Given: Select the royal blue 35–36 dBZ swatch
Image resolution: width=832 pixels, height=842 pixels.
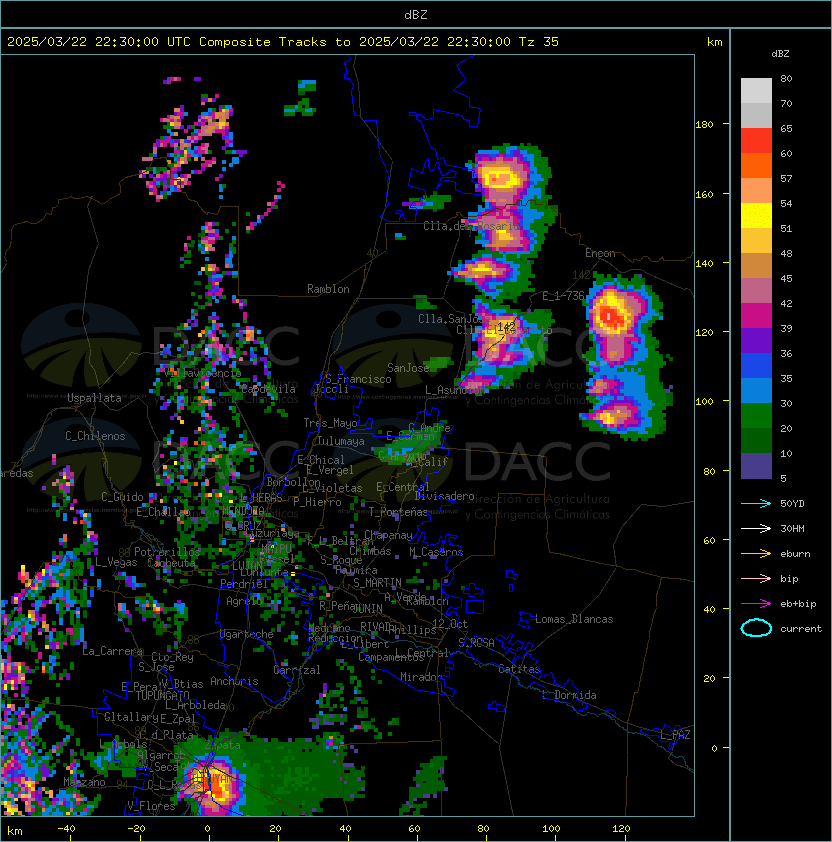Looking at the screenshot, I should coord(756,366).
